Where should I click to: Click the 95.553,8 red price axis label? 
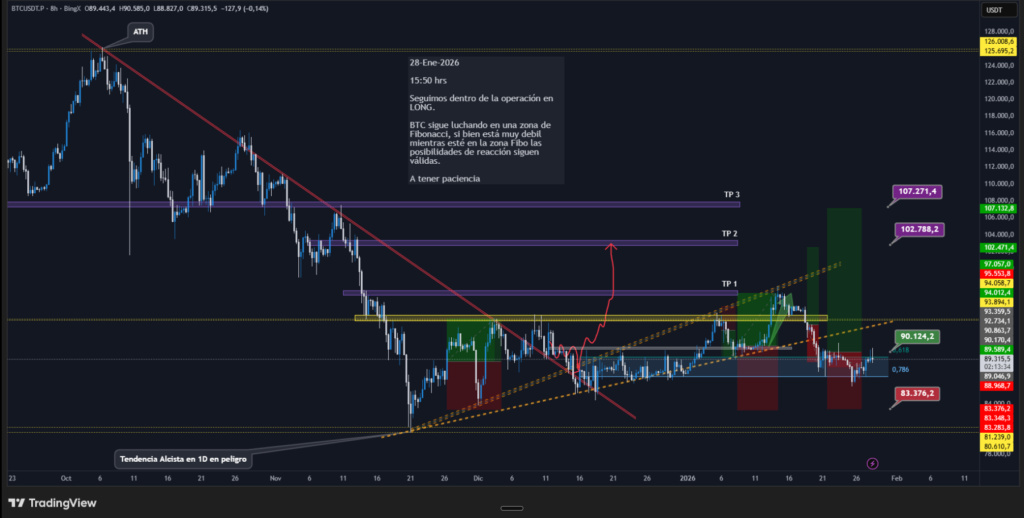point(999,273)
